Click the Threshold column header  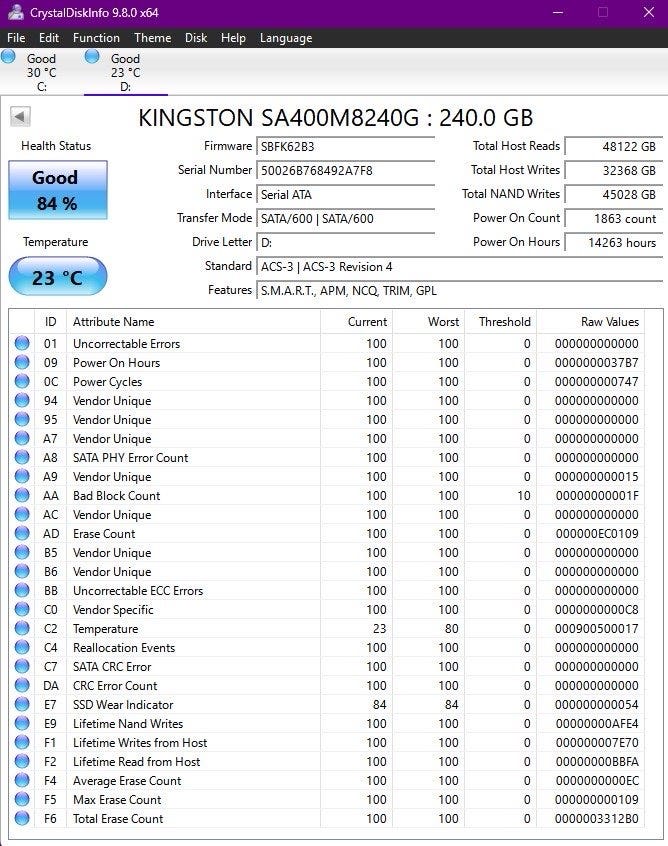tap(501, 322)
